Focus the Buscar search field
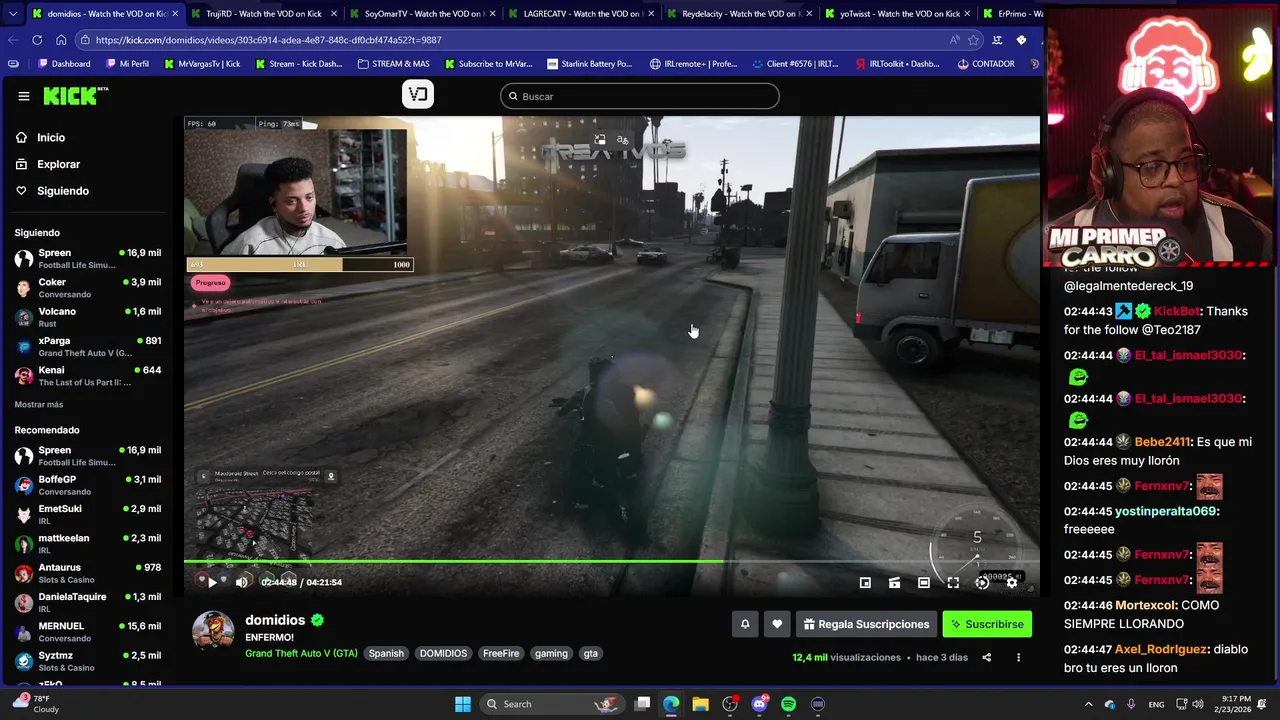 (640, 96)
